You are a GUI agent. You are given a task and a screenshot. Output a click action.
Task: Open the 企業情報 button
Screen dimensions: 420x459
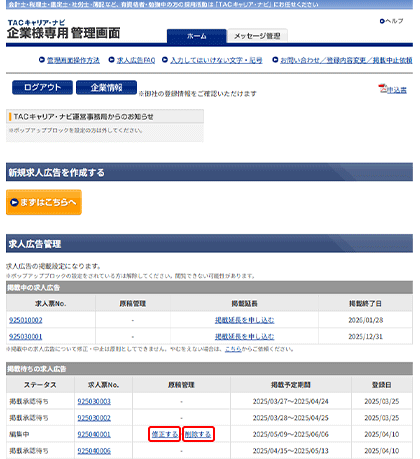[x=106, y=87]
